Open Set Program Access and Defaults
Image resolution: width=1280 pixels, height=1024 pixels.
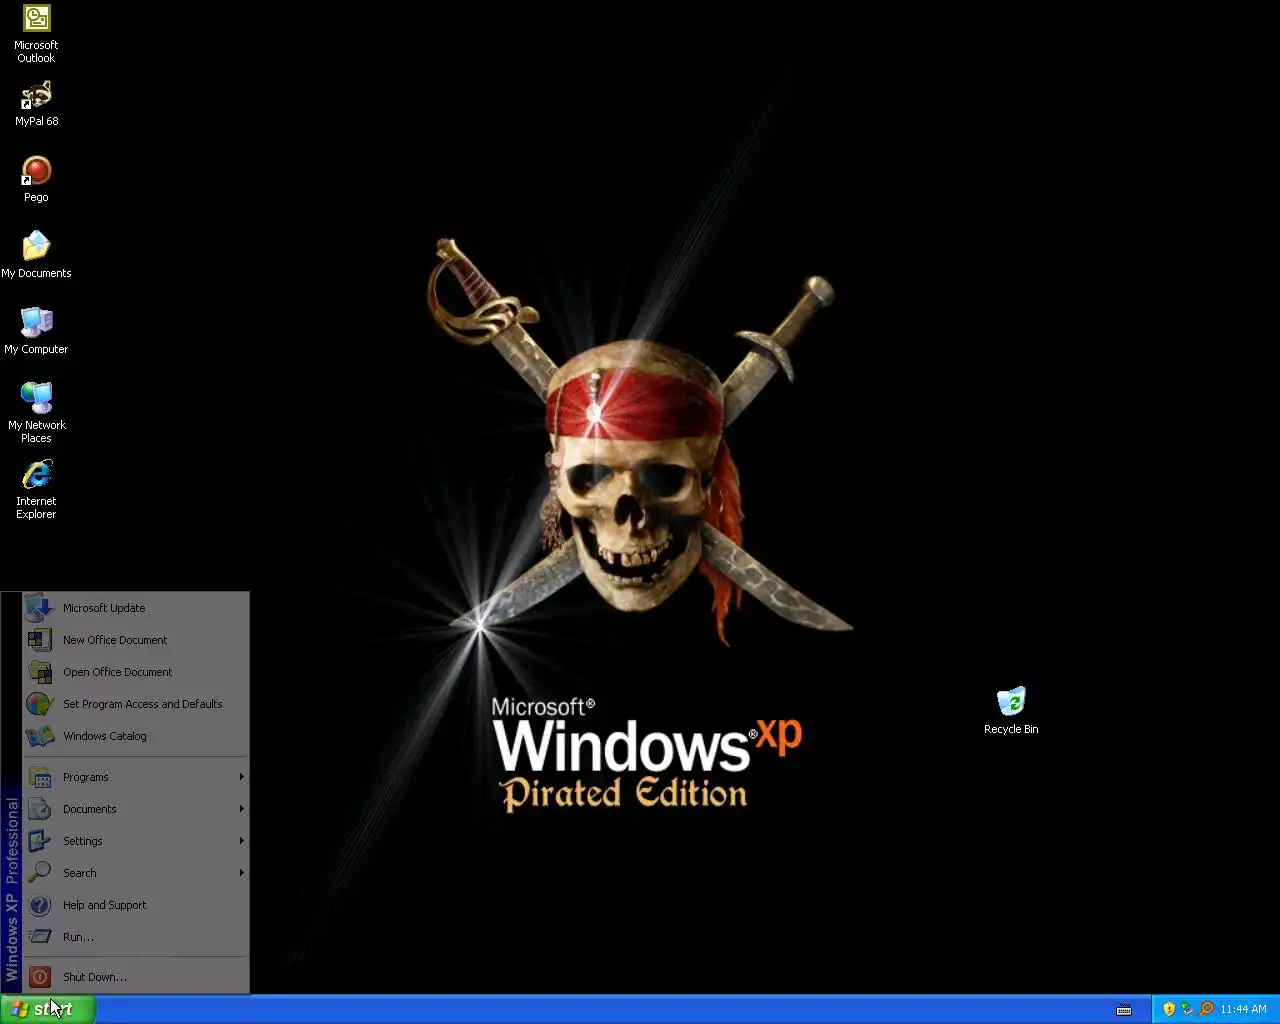point(136,704)
